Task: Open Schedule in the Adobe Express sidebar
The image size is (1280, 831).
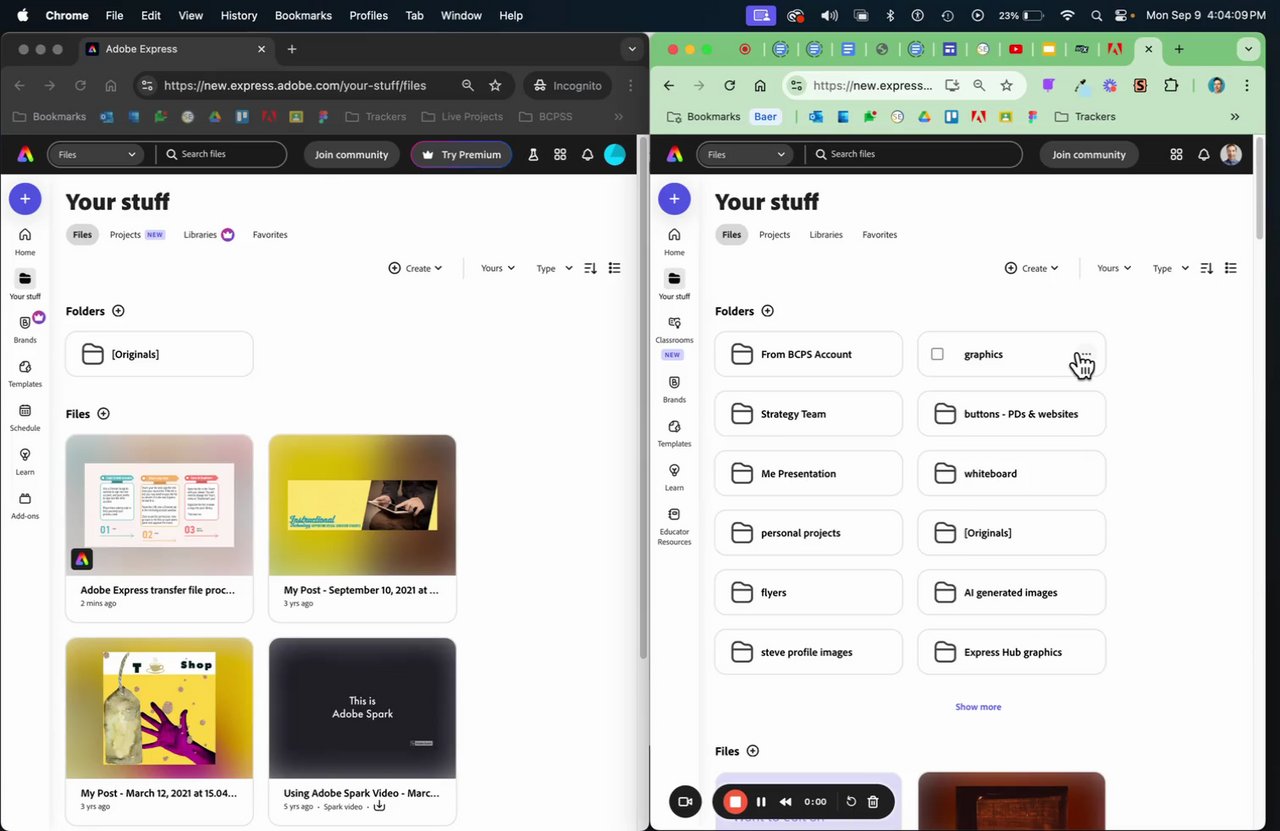Action: 25,417
